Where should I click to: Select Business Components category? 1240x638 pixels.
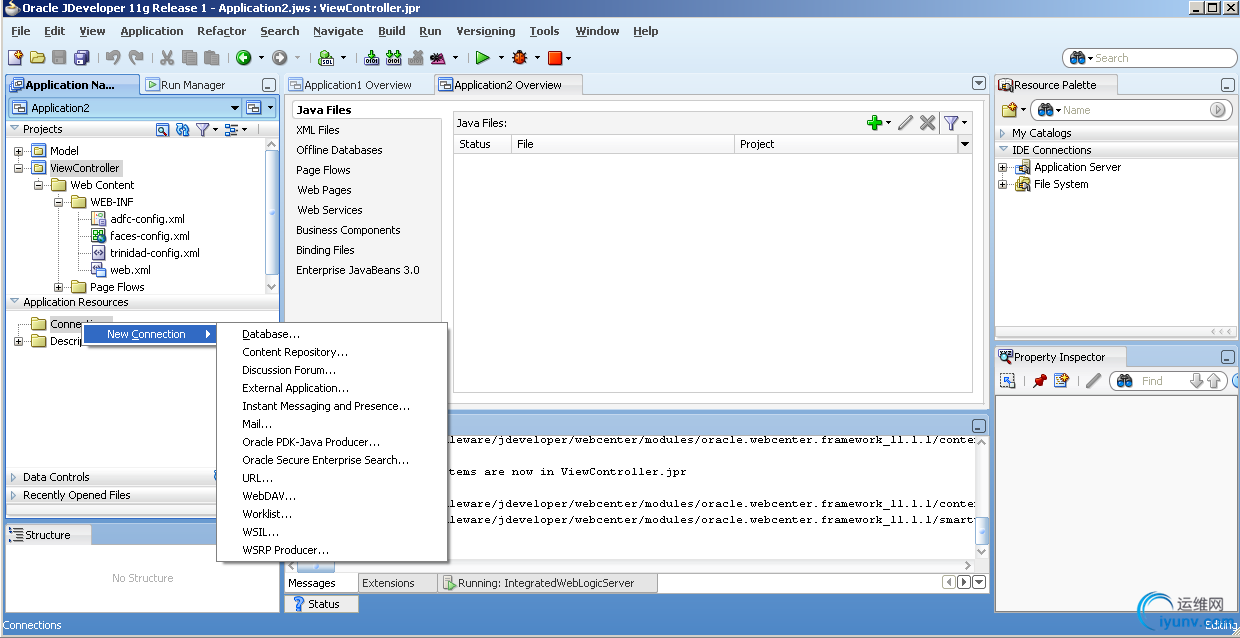348,230
